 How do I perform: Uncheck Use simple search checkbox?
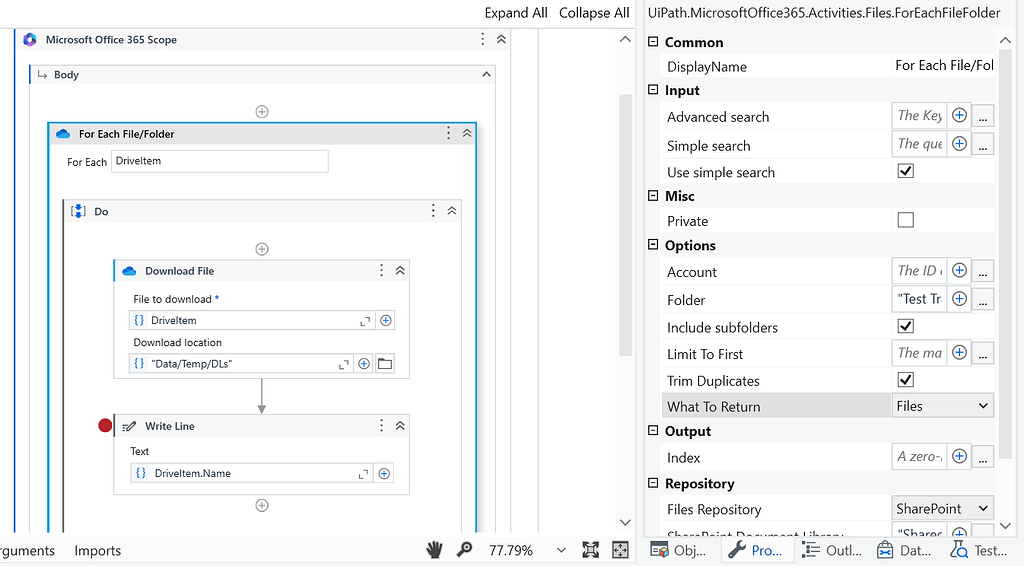click(906, 172)
